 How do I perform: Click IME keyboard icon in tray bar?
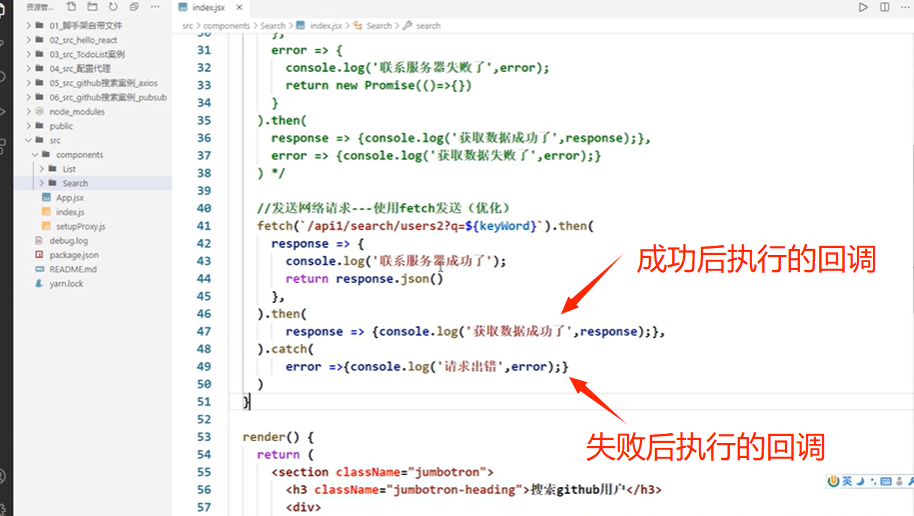[x=886, y=481]
